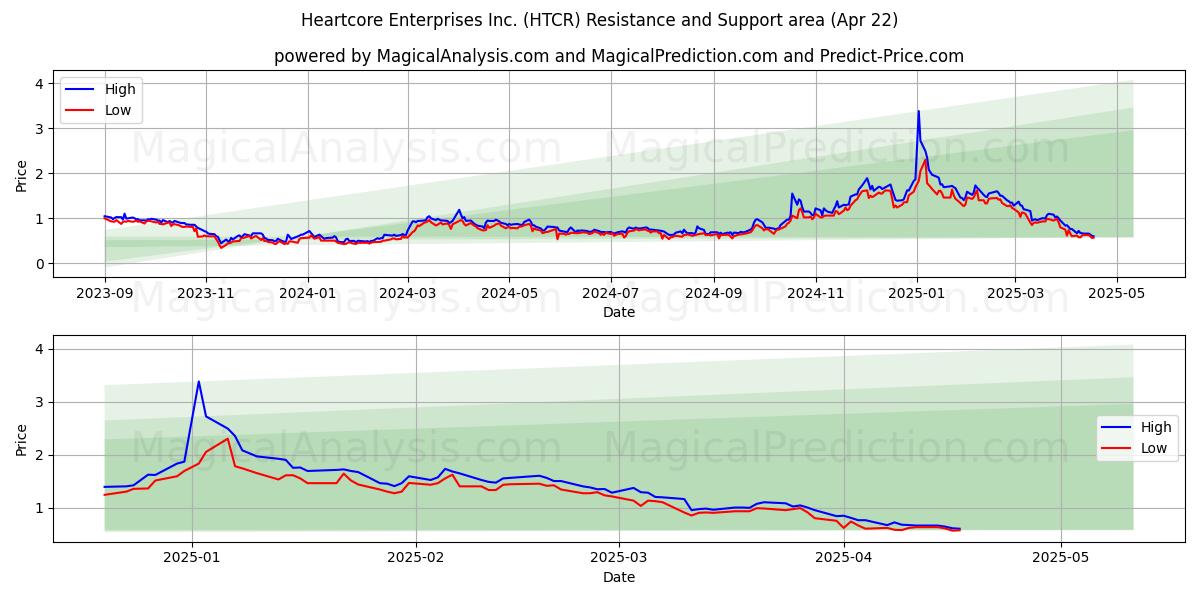This screenshot has height=600, width=1200.
Task: Click the 'Price' y-axis title of top chart
Action: pyautogui.click(x=22, y=175)
